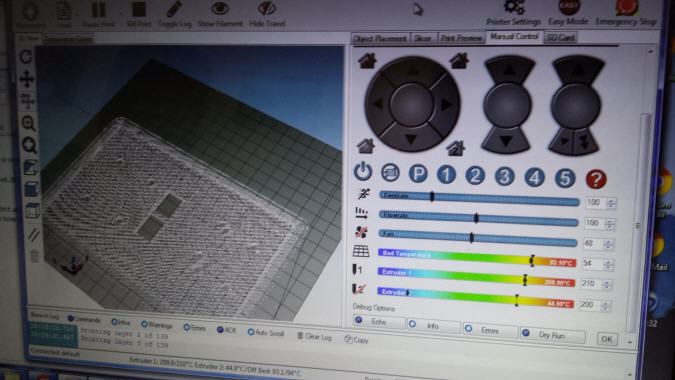Toggle Warnings filter in log
Image resolution: width=675 pixels, height=380 pixels.
(157, 324)
